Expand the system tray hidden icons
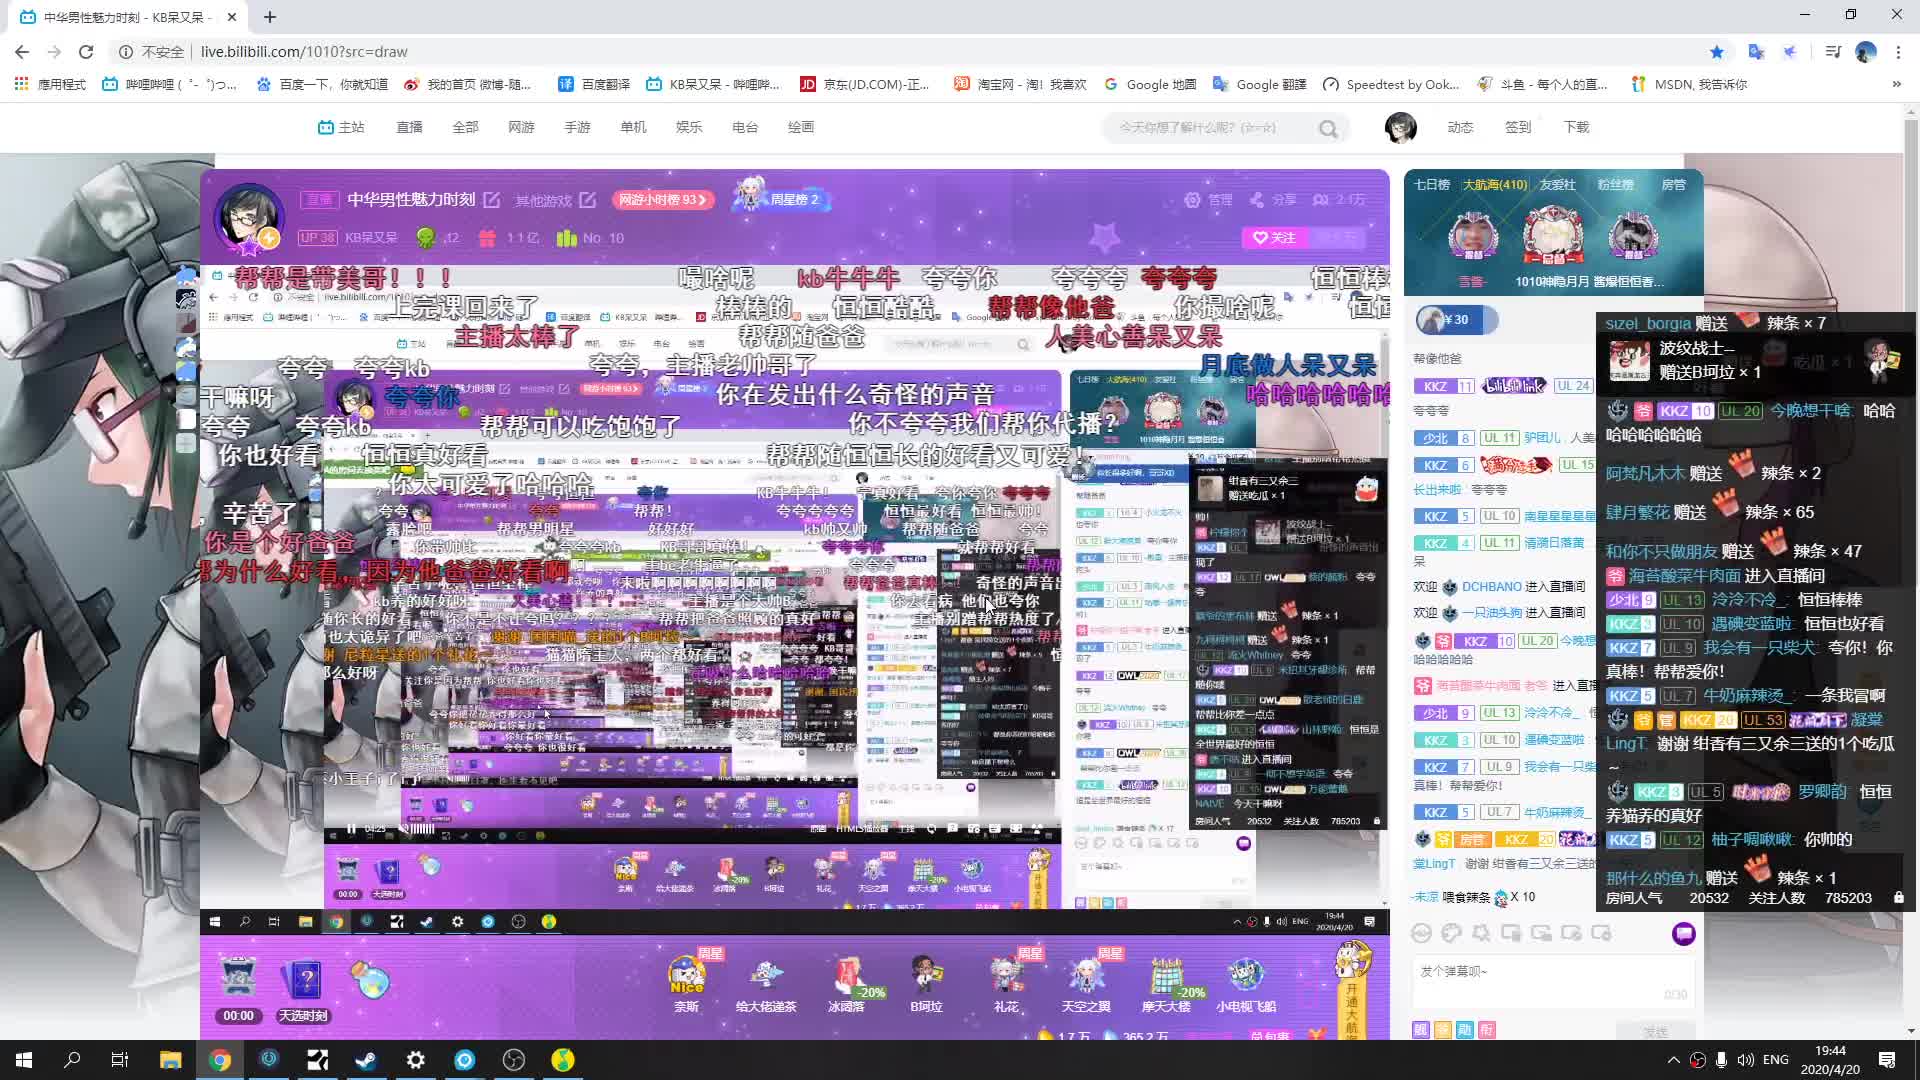Screen dimensions: 1920x1080 click(x=1673, y=1060)
